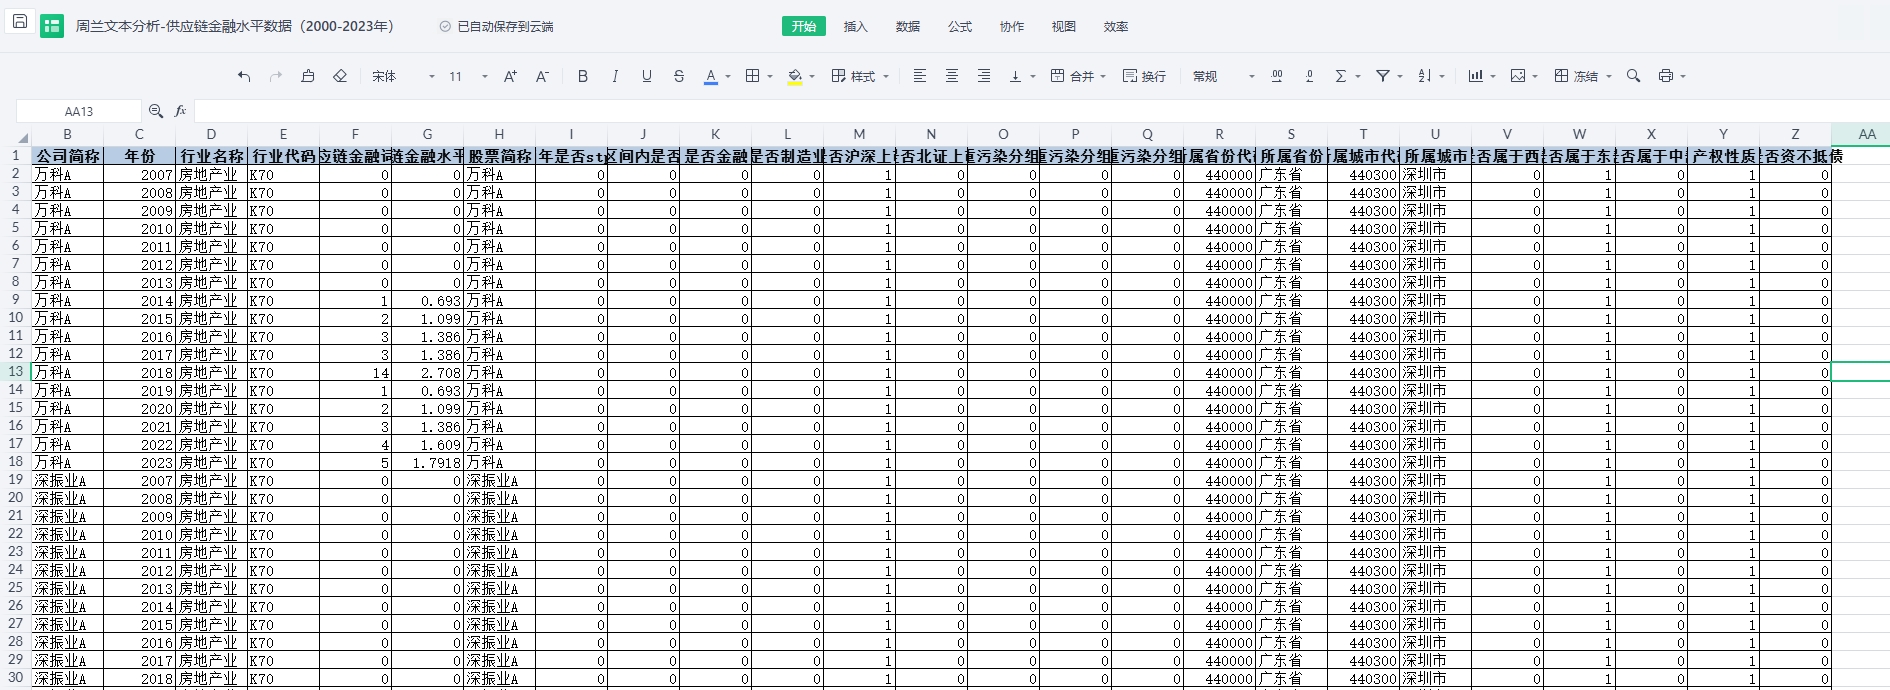Click the filter funnel icon
1890x690 pixels.
tap(1383, 76)
